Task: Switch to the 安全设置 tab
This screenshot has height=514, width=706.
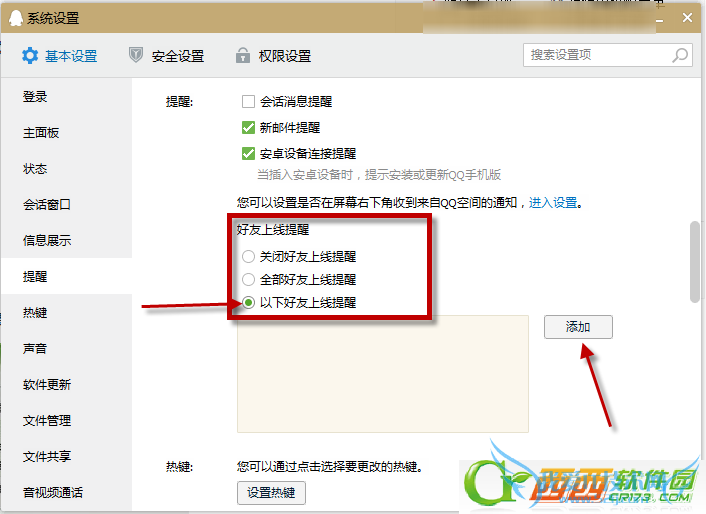Action: (x=167, y=56)
